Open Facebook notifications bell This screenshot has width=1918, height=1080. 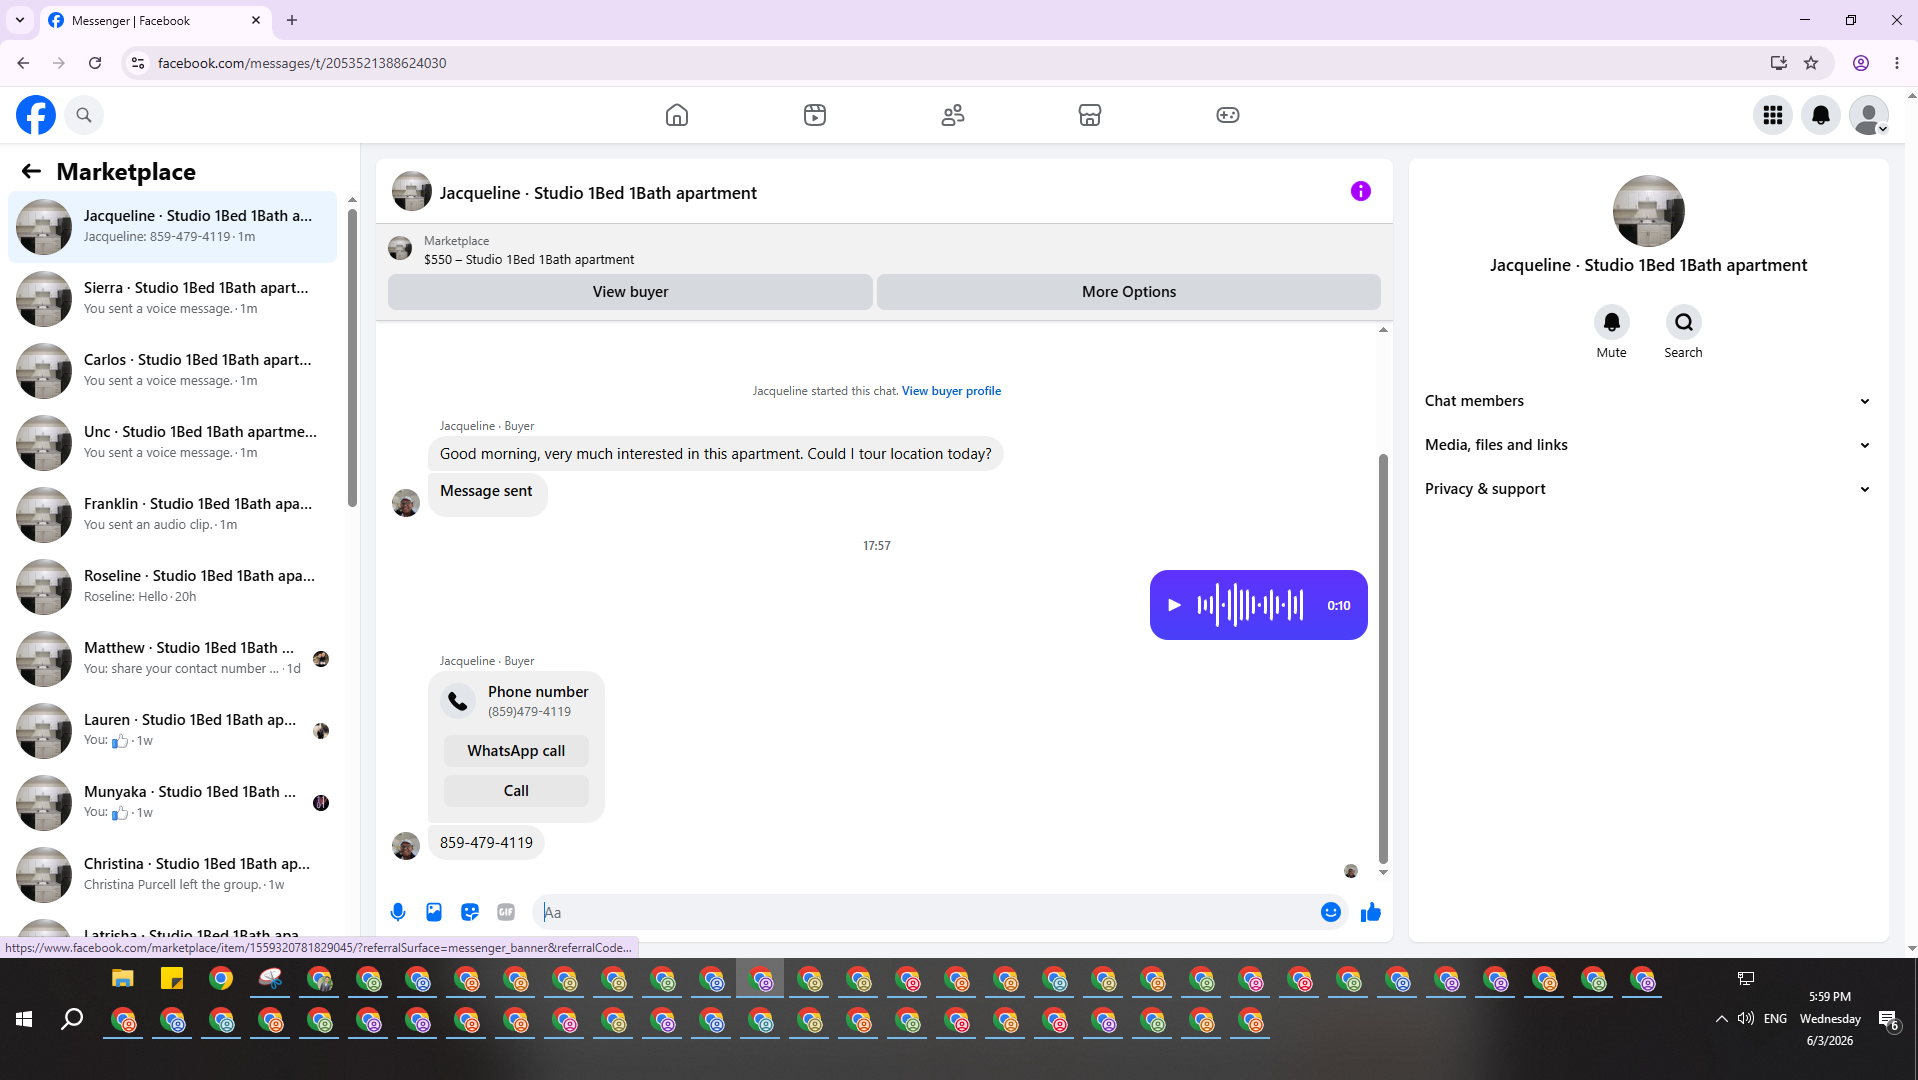point(1821,115)
